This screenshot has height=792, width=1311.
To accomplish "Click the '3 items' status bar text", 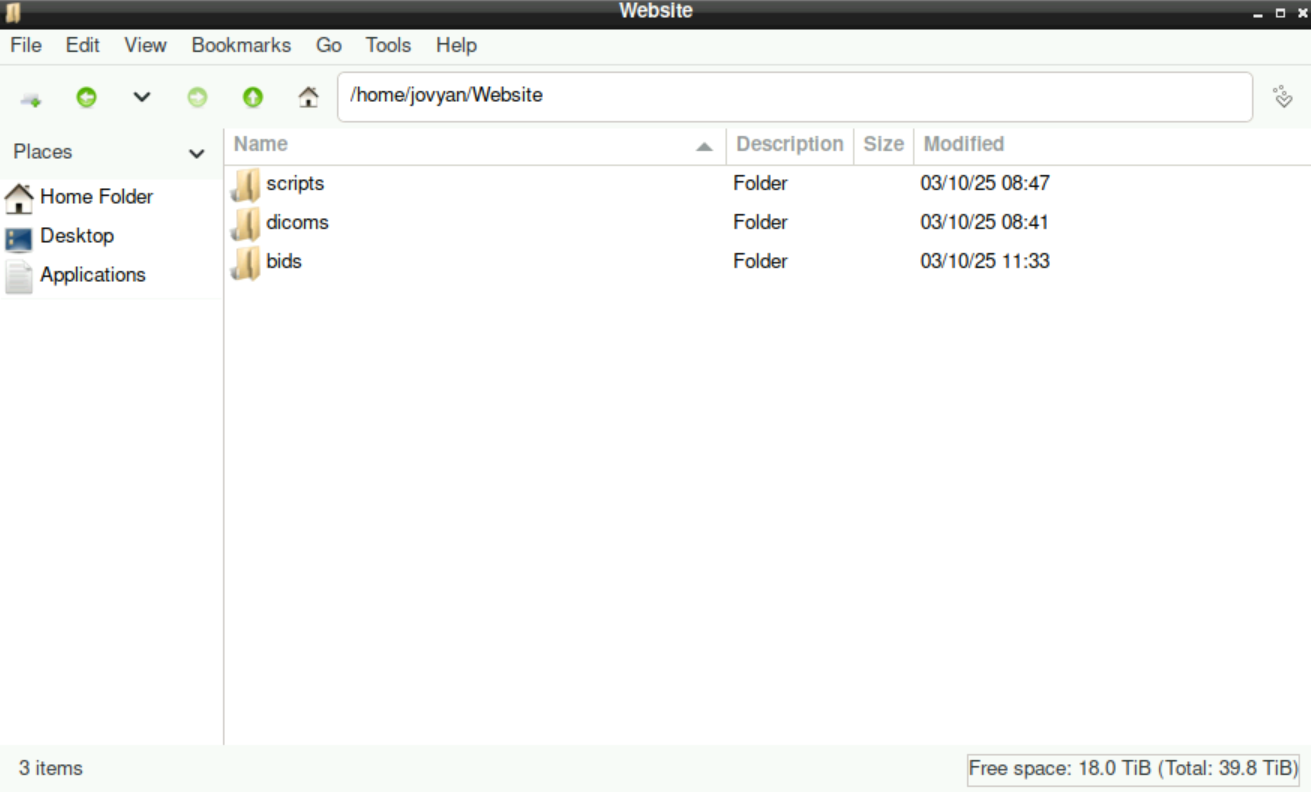I will pos(51,769).
